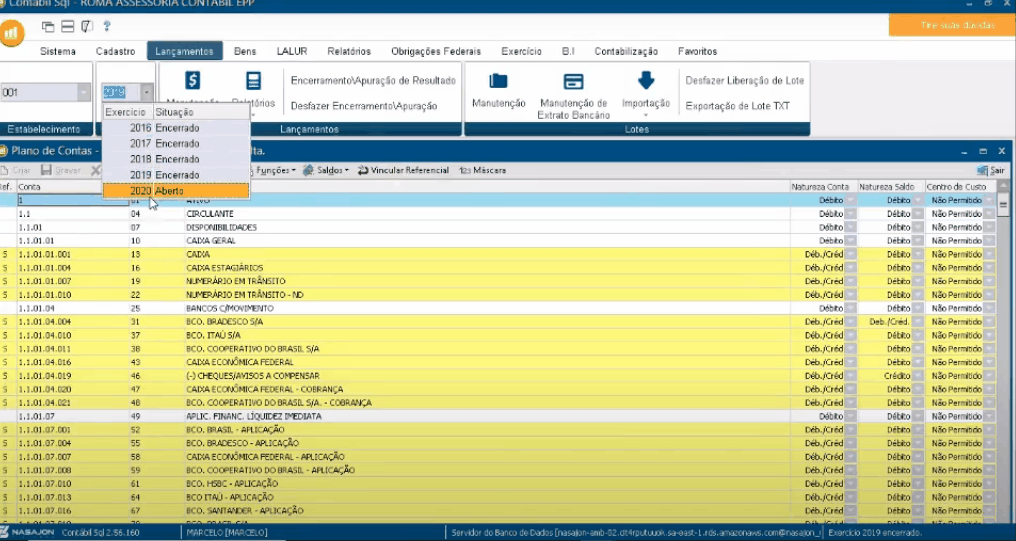Click the Plano de Contas window title icon
Screen dimensions: 1016x541
click(3, 151)
